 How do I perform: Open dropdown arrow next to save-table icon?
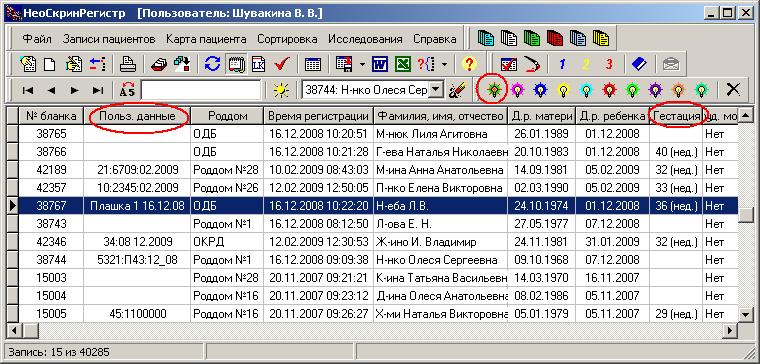pyautogui.click(x=363, y=64)
